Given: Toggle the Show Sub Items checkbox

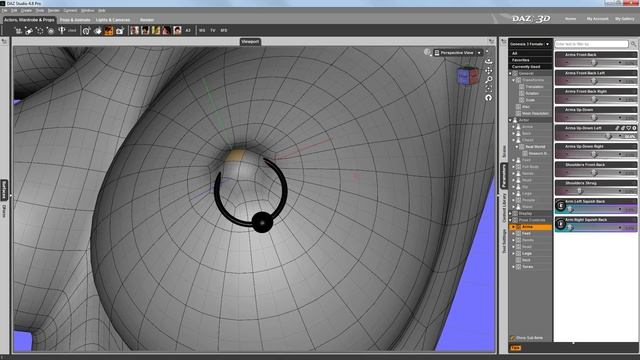Looking at the screenshot, I should [x=513, y=338].
